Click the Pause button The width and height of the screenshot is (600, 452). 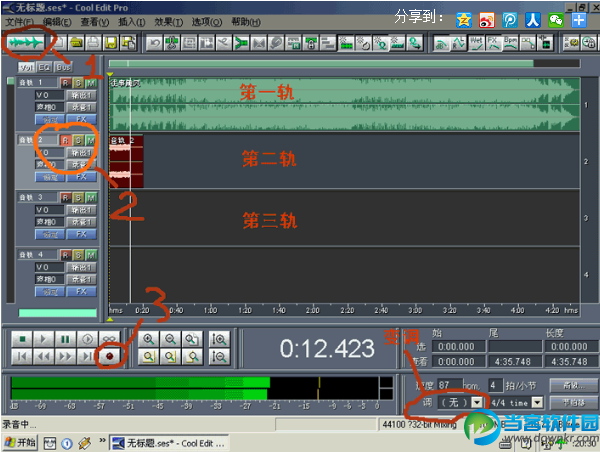pos(65,339)
